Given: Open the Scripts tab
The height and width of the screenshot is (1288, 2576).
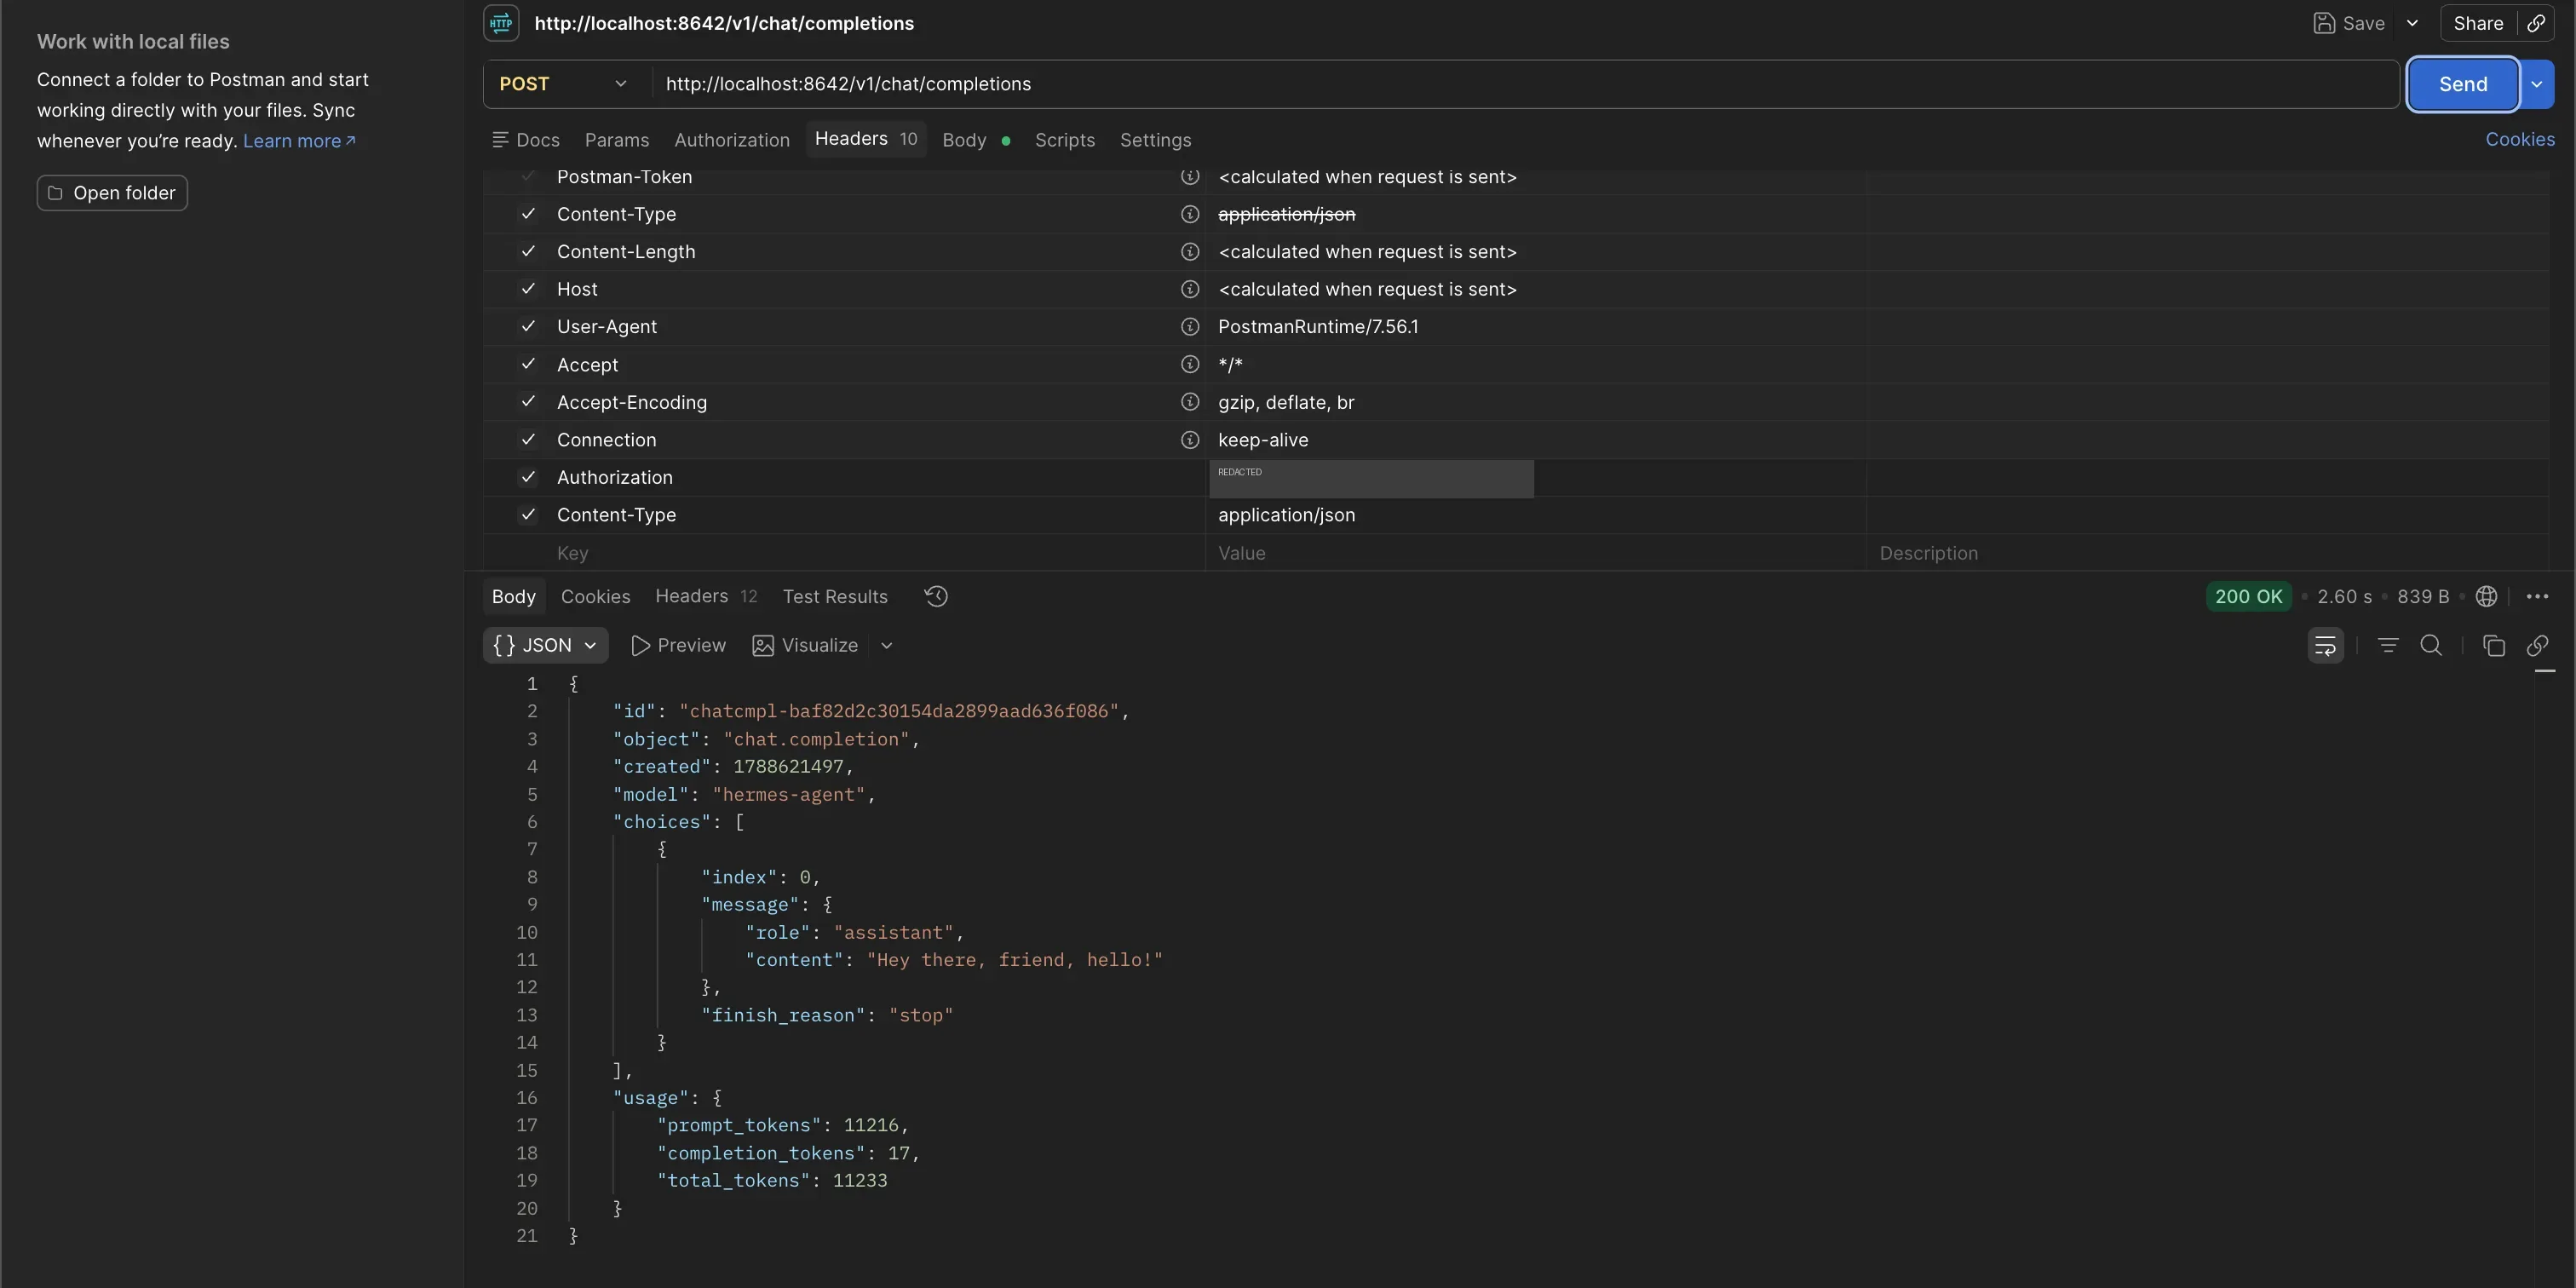Looking at the screenshot, I should [x=1064, y=140].
